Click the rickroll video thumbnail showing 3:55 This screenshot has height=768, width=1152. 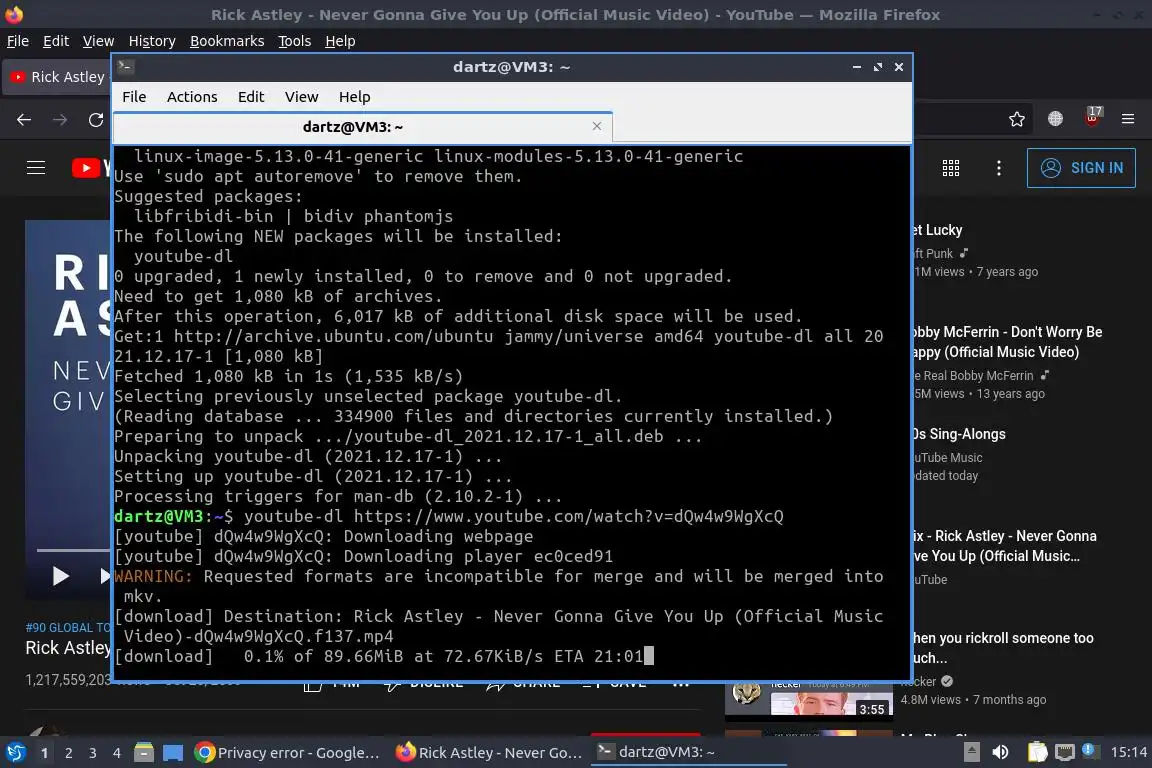pyautogui.click(x=809, y=699)
